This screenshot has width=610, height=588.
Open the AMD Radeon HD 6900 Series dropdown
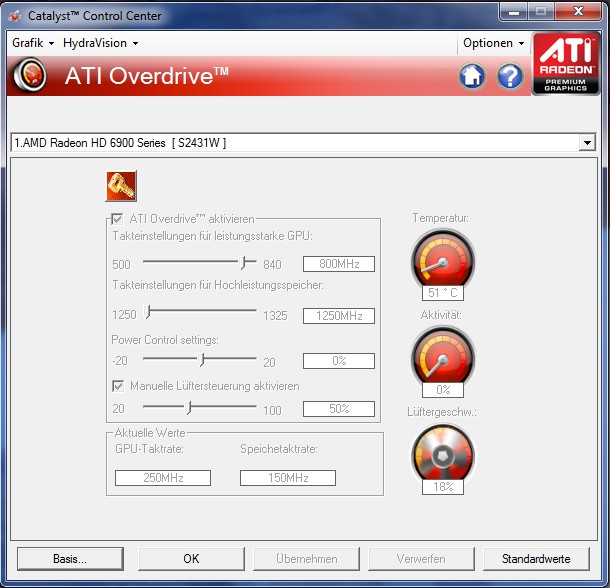pyautogui.click(x=587, y=143)
